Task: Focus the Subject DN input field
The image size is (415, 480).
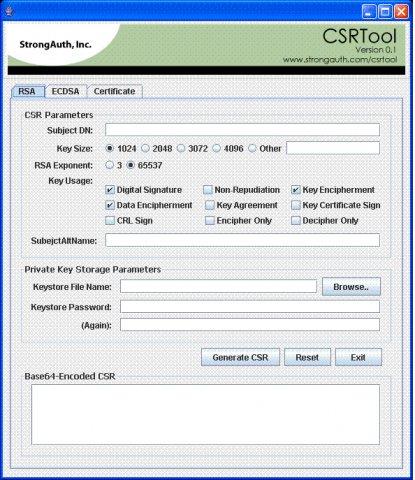Action: (242, 130)
